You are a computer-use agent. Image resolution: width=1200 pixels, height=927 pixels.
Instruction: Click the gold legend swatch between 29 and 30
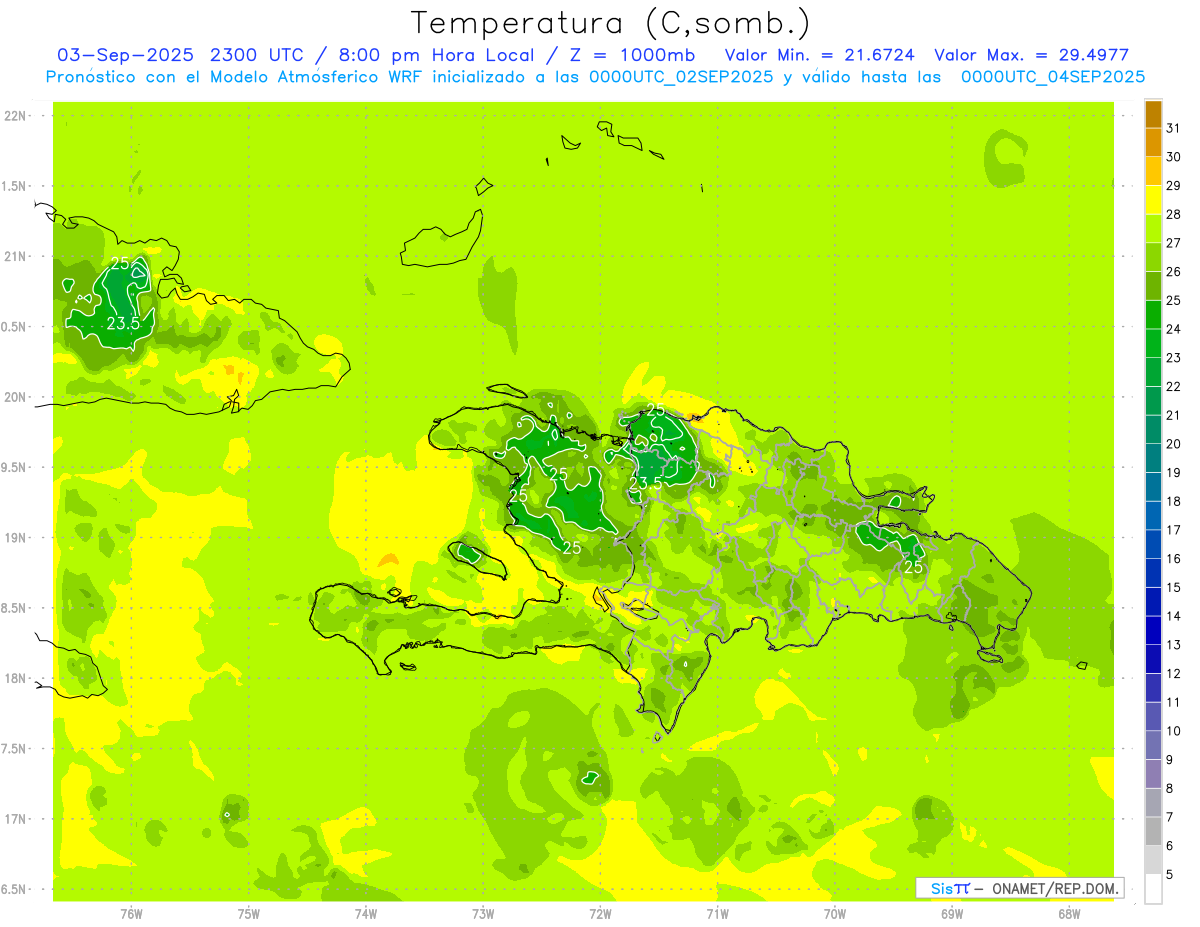click(1153, 172)
